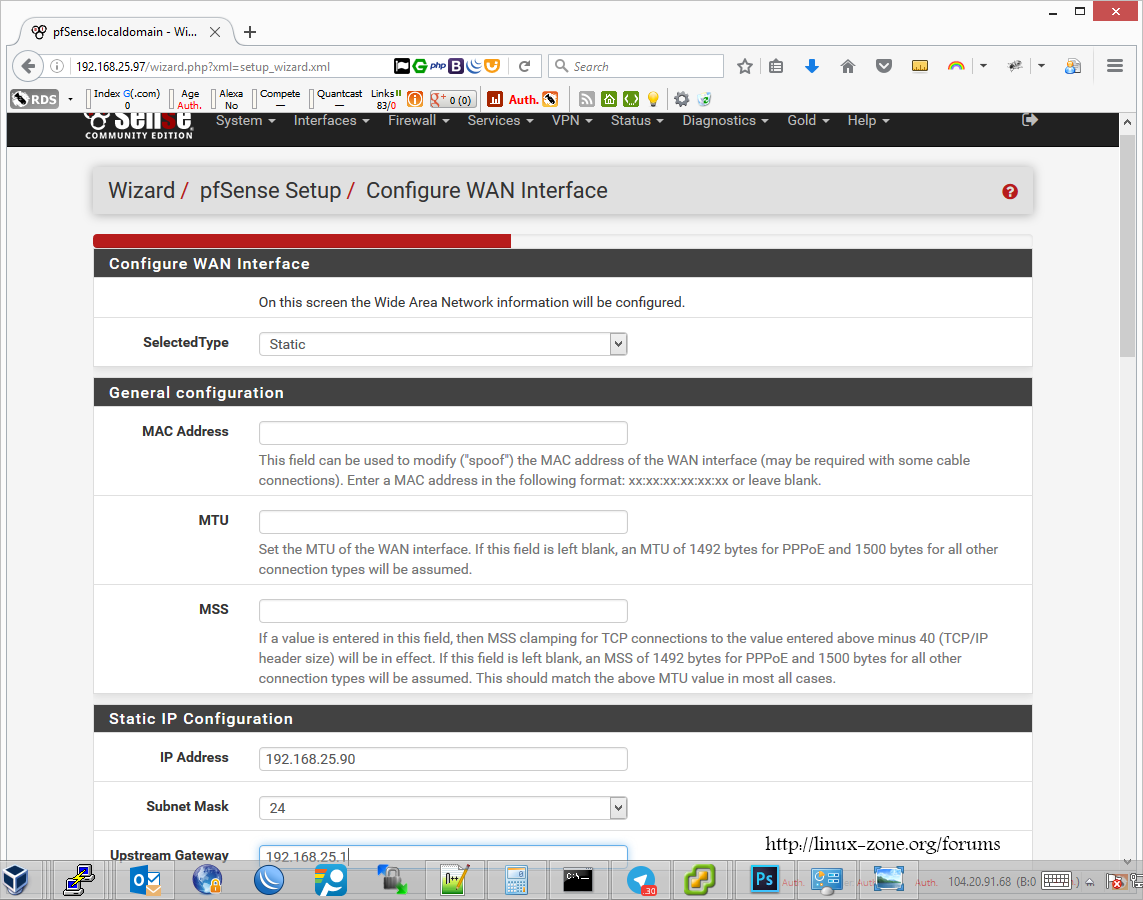The image size is (1143, 900).
Task: Reload the page with refresh button
Action: pos(524,67)
